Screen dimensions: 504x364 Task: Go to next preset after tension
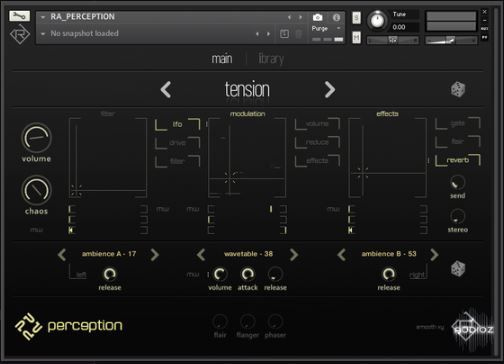pyautogui.click(x=330, y=89)
